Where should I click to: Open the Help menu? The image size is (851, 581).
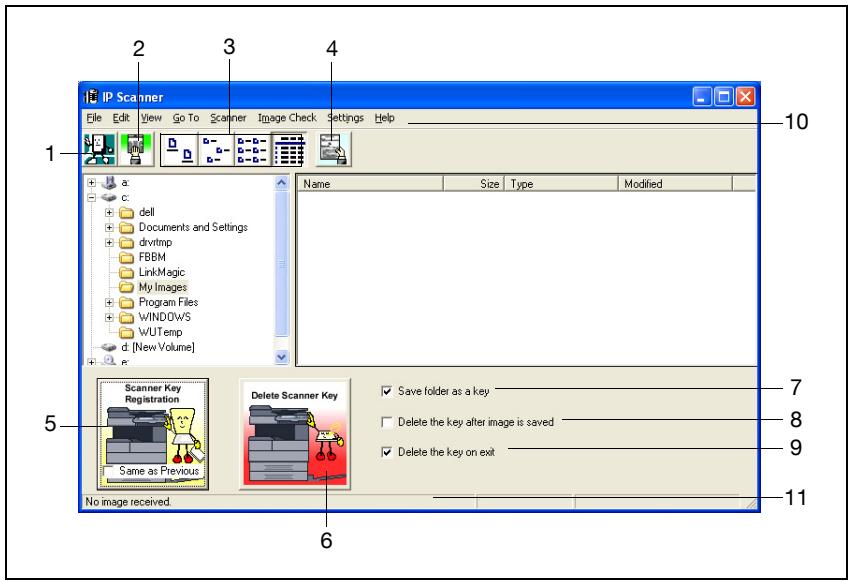coord(385,118)
